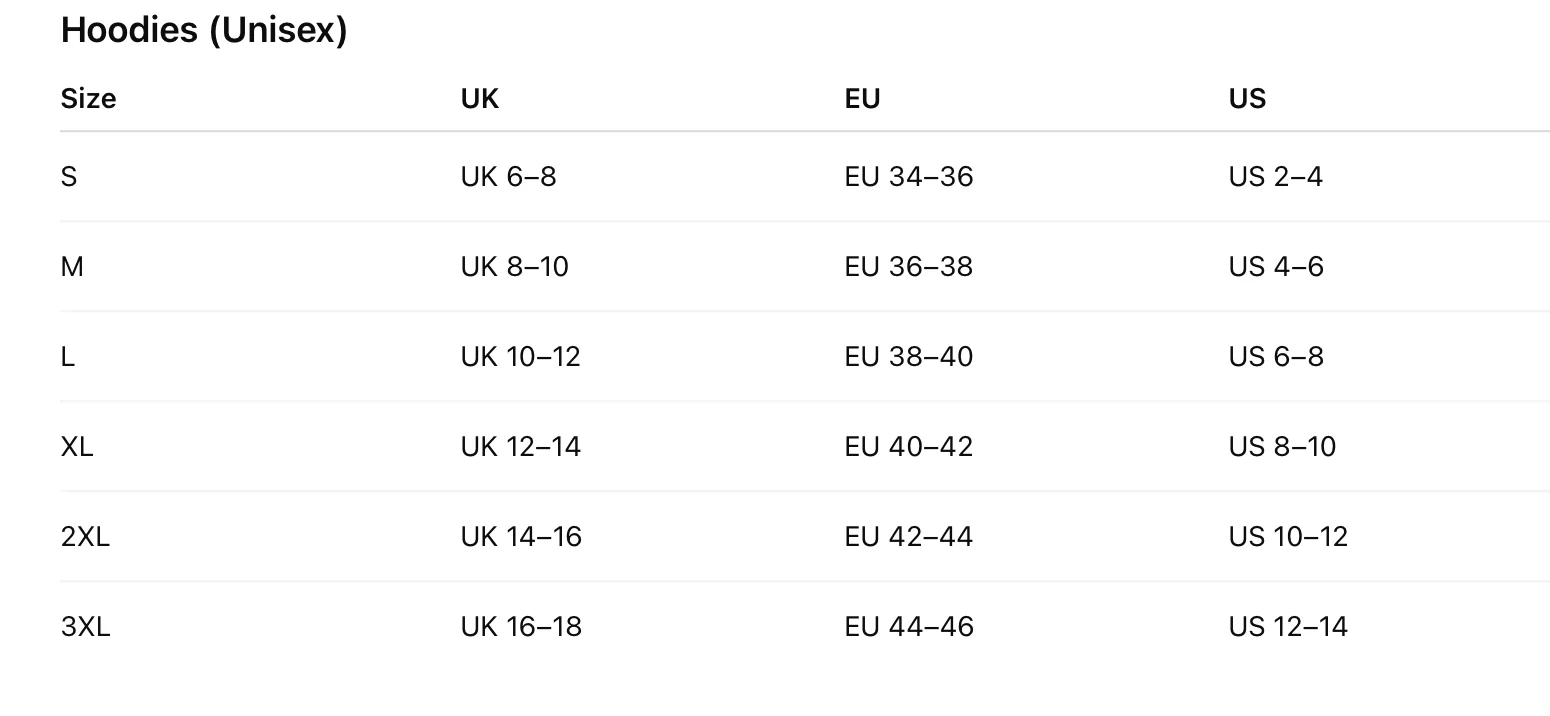Click the UK 6–8 cell

[508, 177]
